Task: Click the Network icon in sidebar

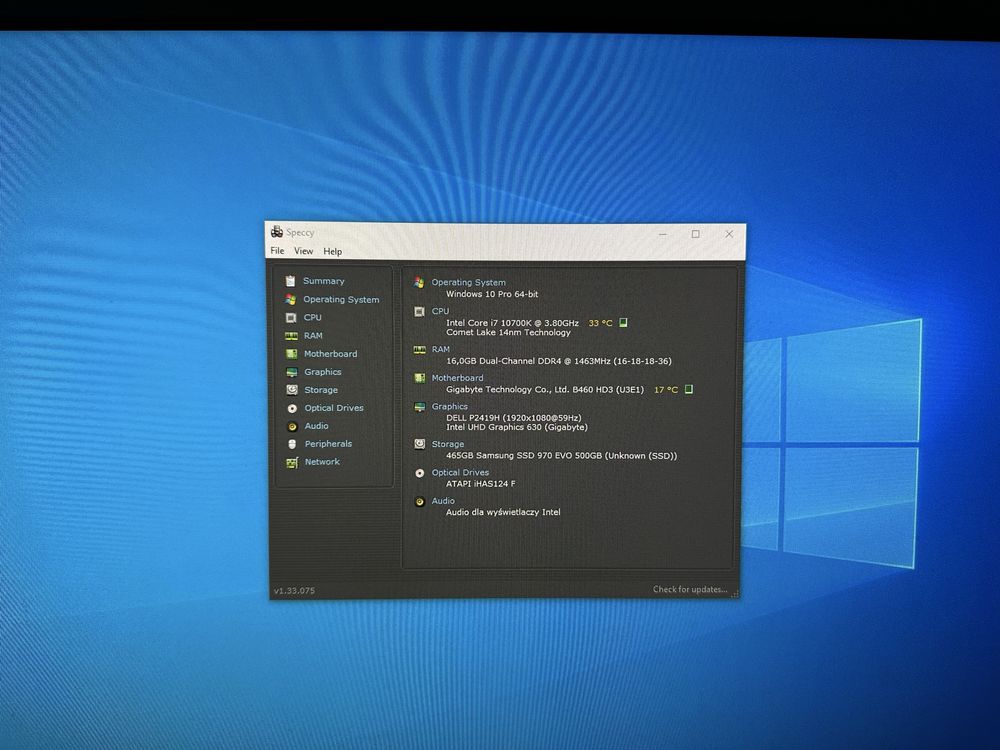Action: point(292,462)
